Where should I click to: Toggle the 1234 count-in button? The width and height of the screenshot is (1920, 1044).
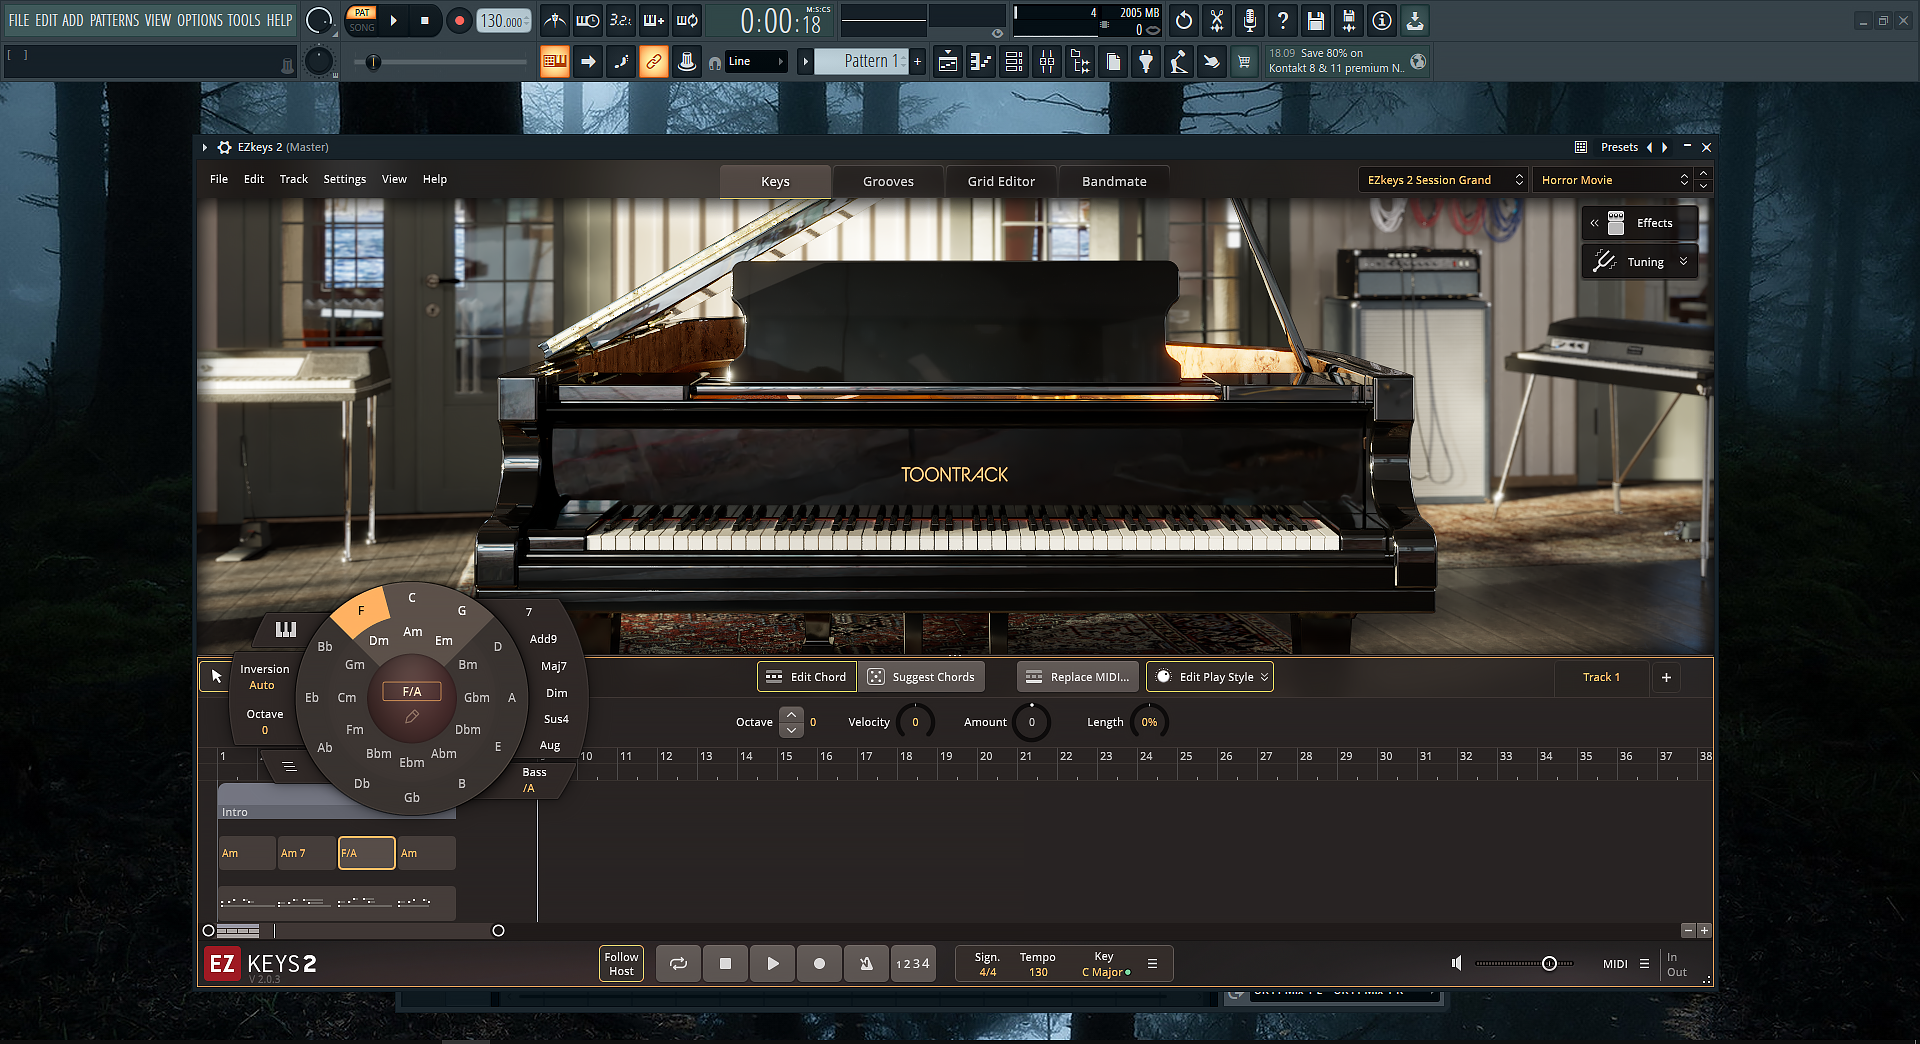pos(912,964)
